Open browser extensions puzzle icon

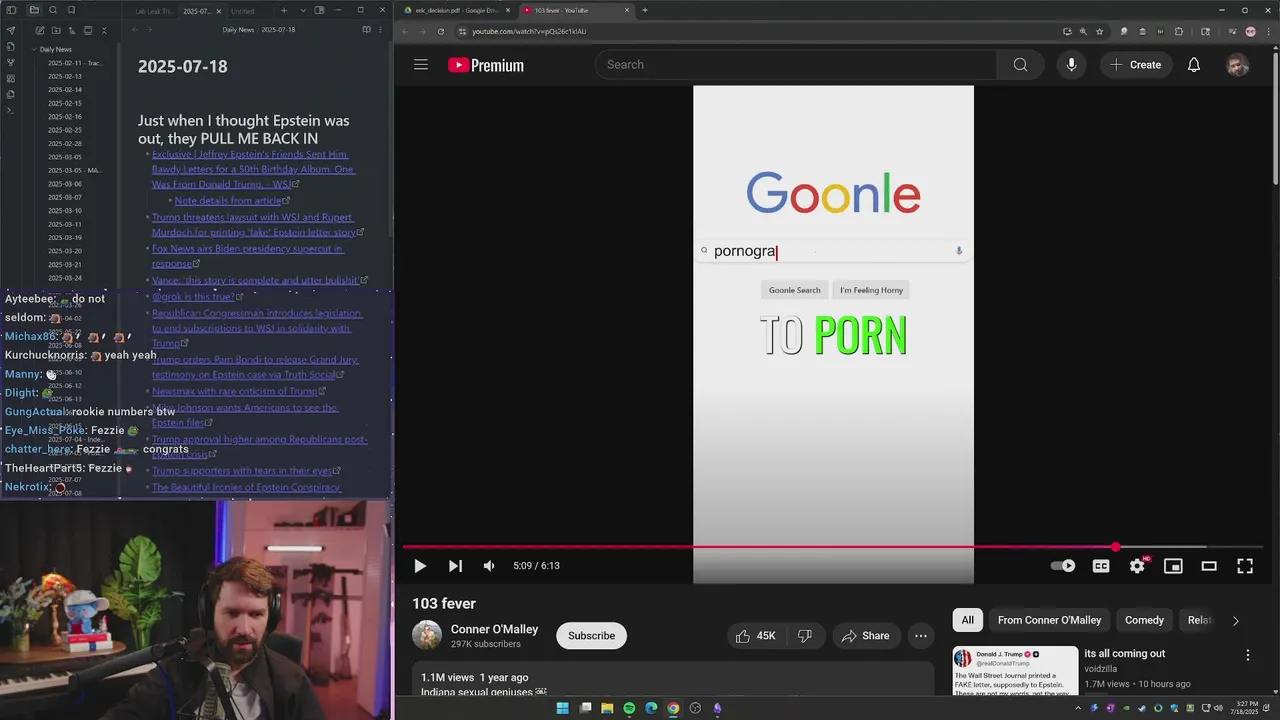click(1178, 31)
